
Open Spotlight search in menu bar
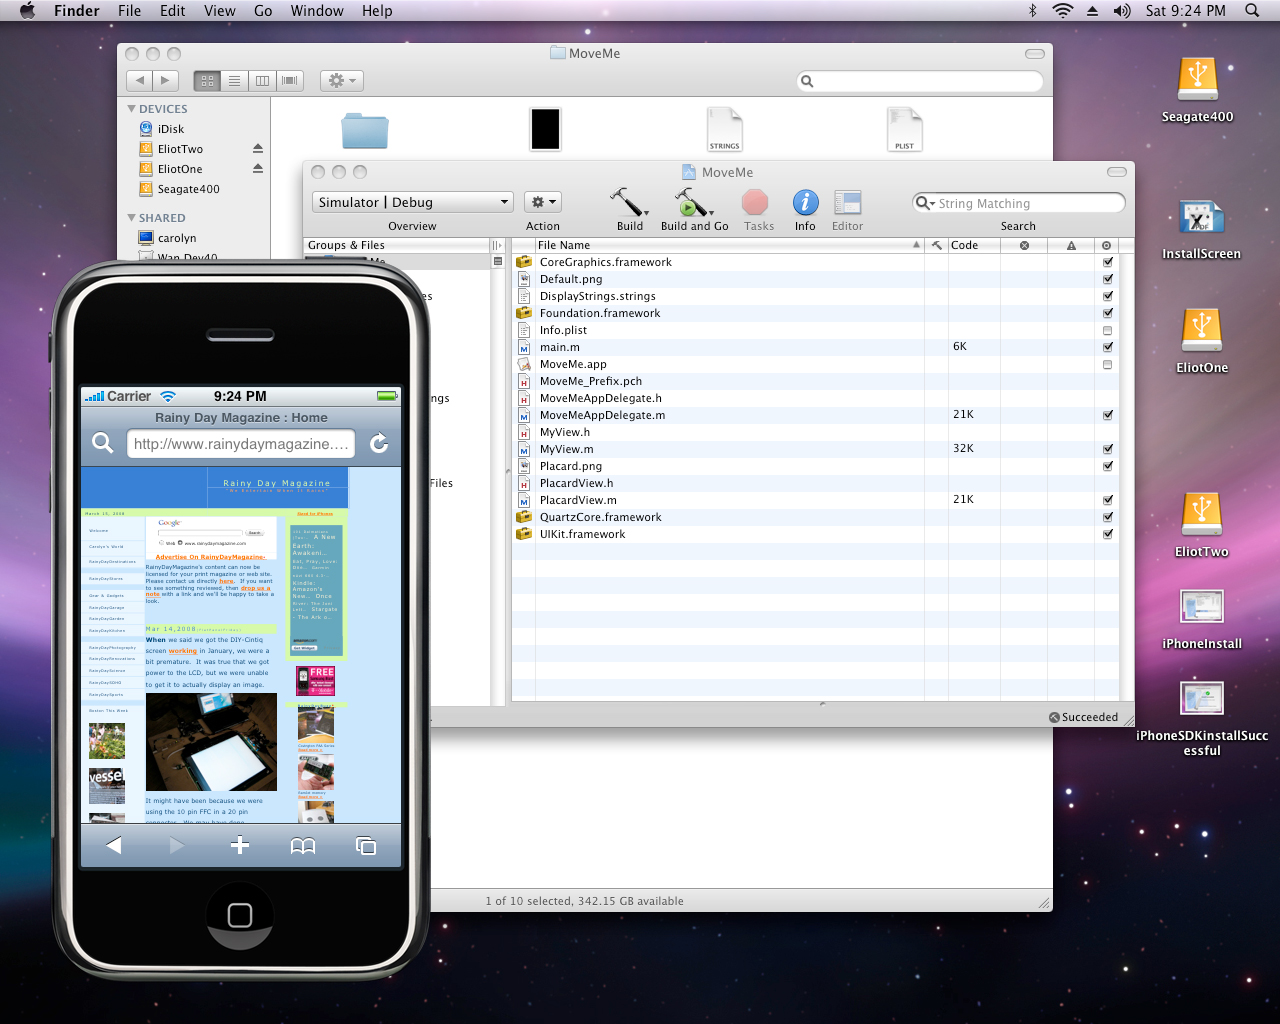1252,11
